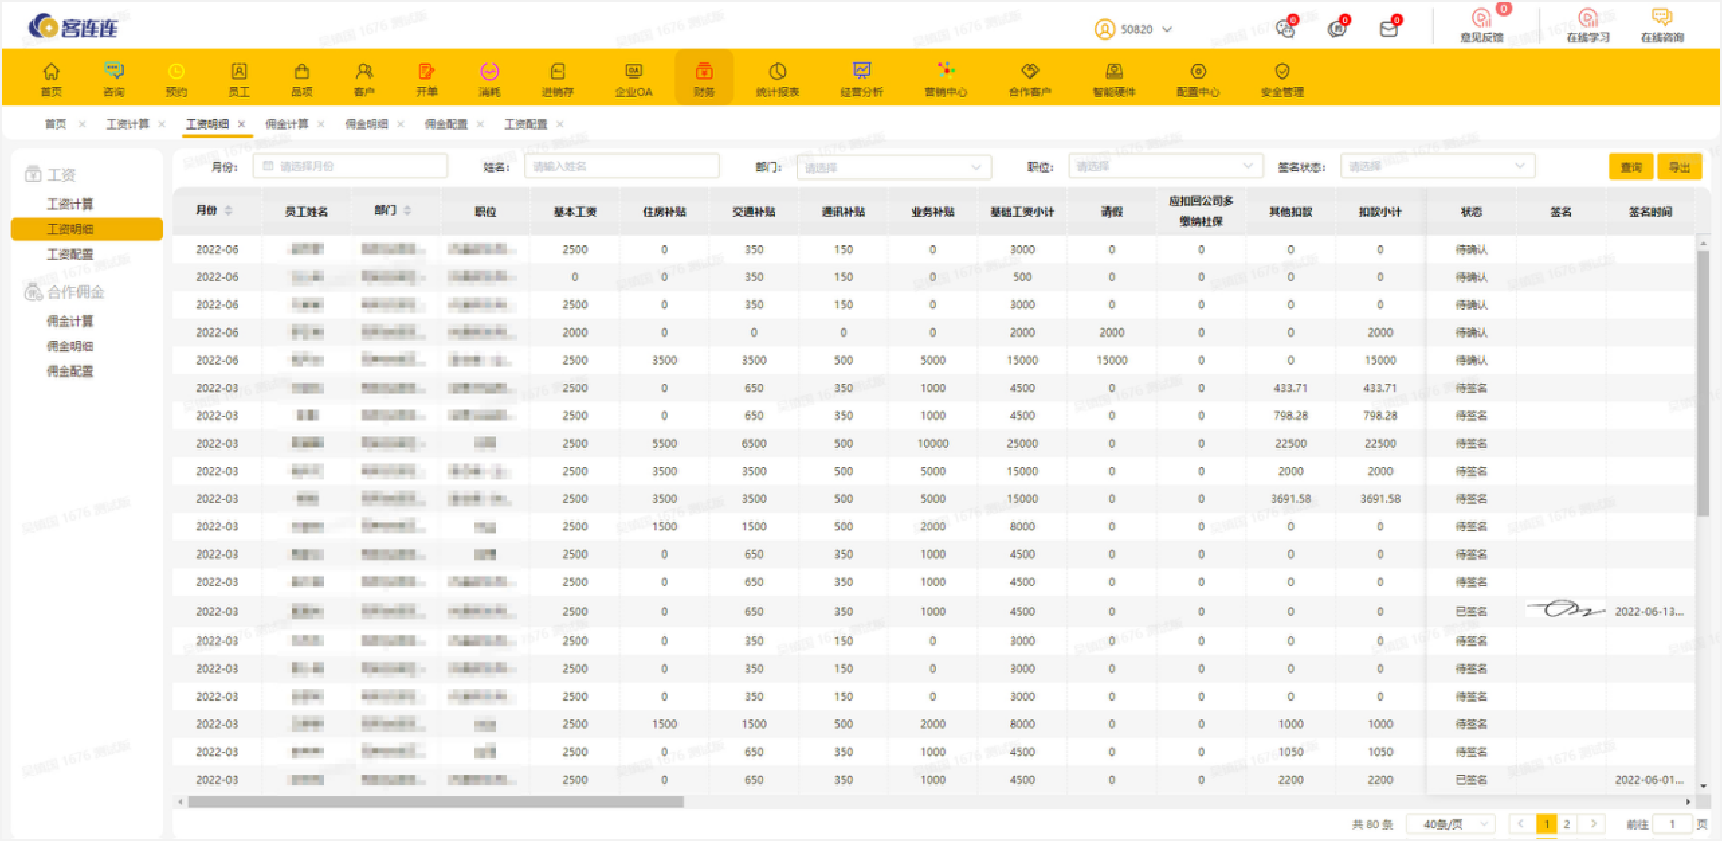Switch to the 工资计算 page tab
This screenshot has width=1722, height=841.
128,124
